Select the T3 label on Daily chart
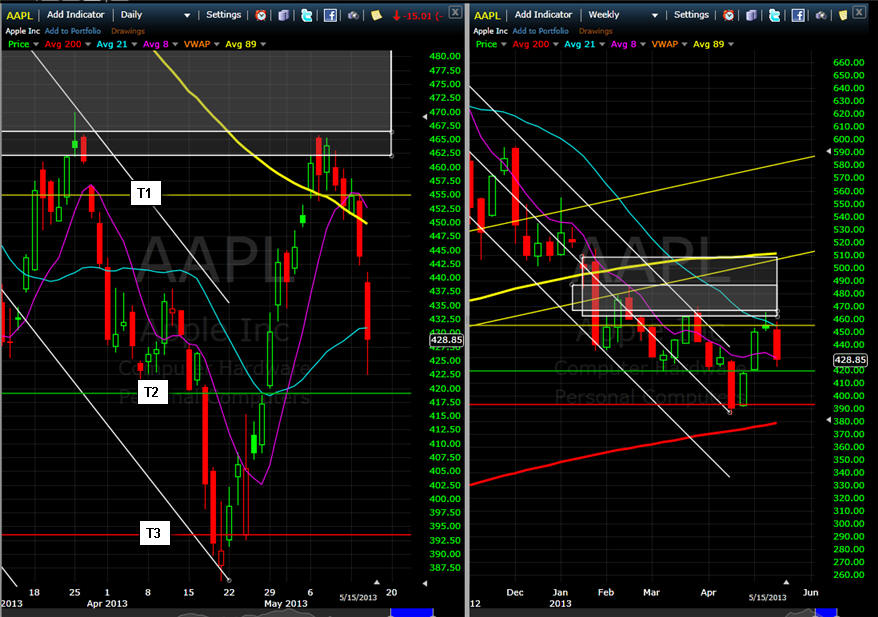The image size is (878, 617). click(154, 533)
